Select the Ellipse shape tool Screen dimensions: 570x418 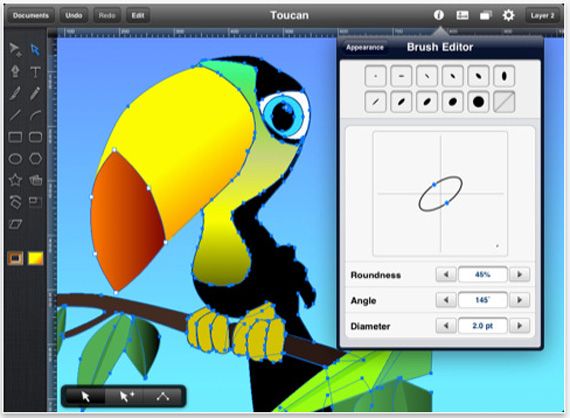tap(15, 159)
